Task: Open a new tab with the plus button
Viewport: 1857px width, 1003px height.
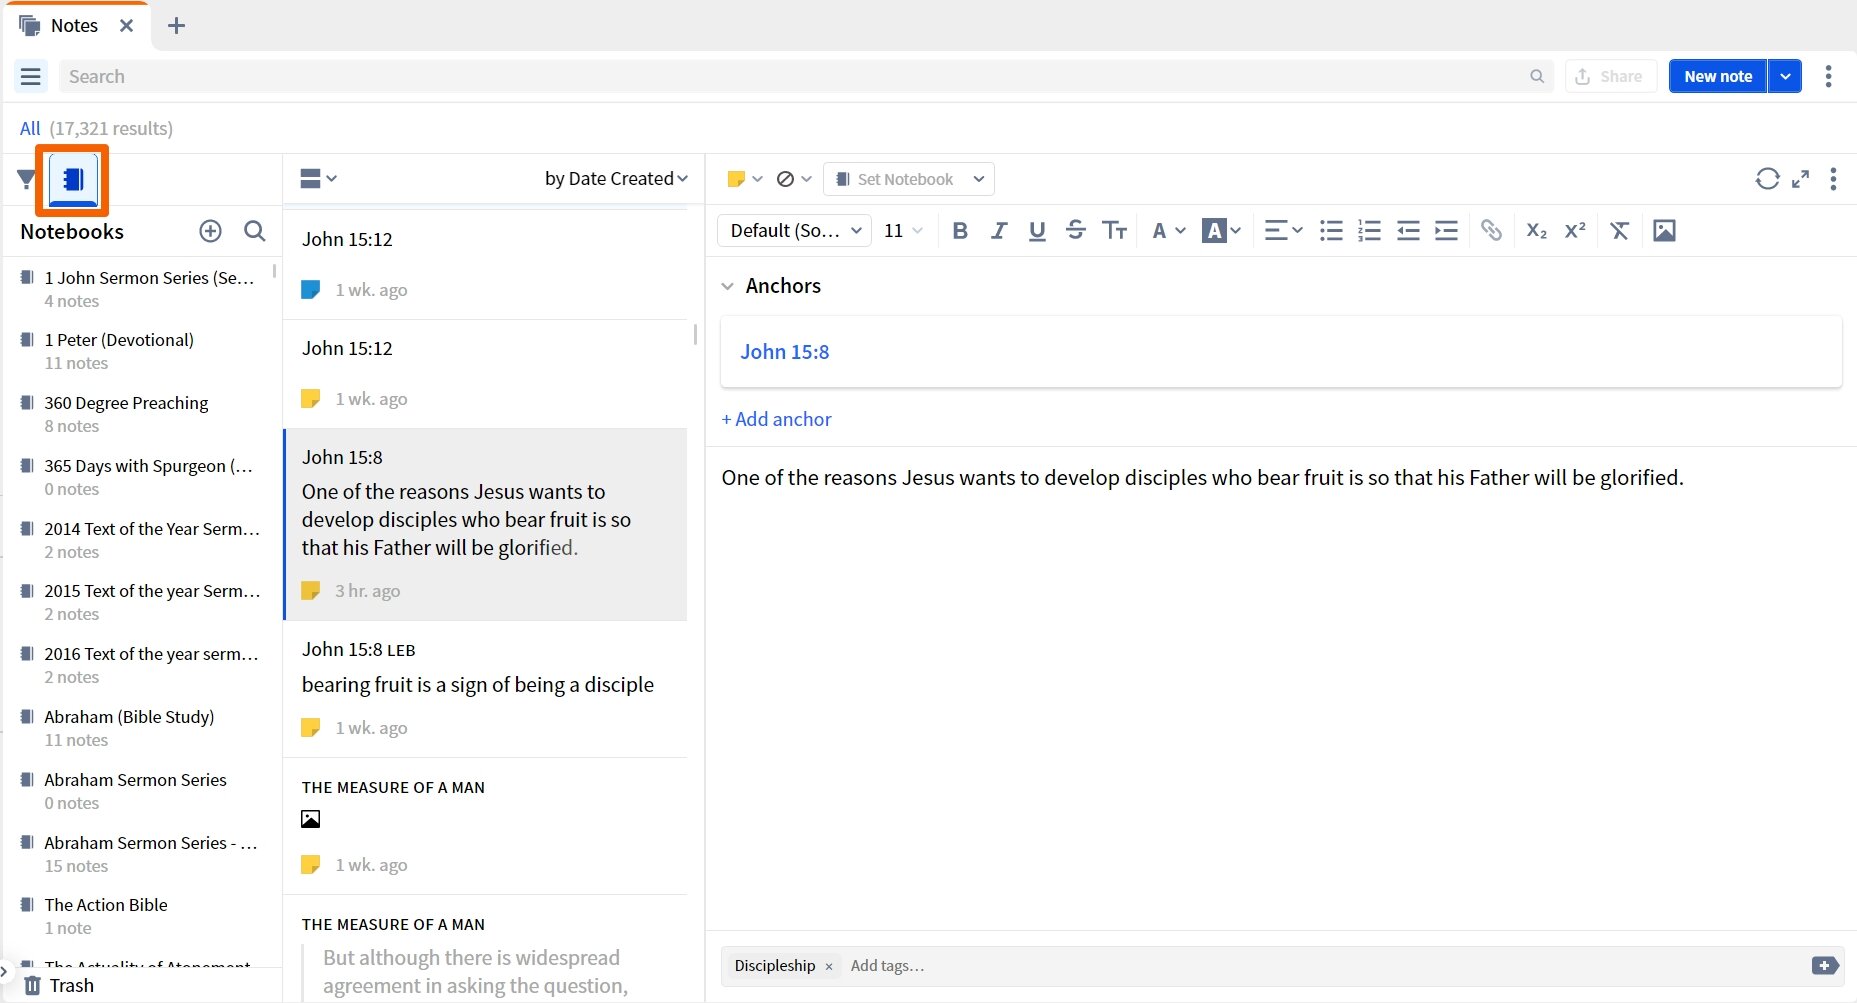Action: point(176,25)
